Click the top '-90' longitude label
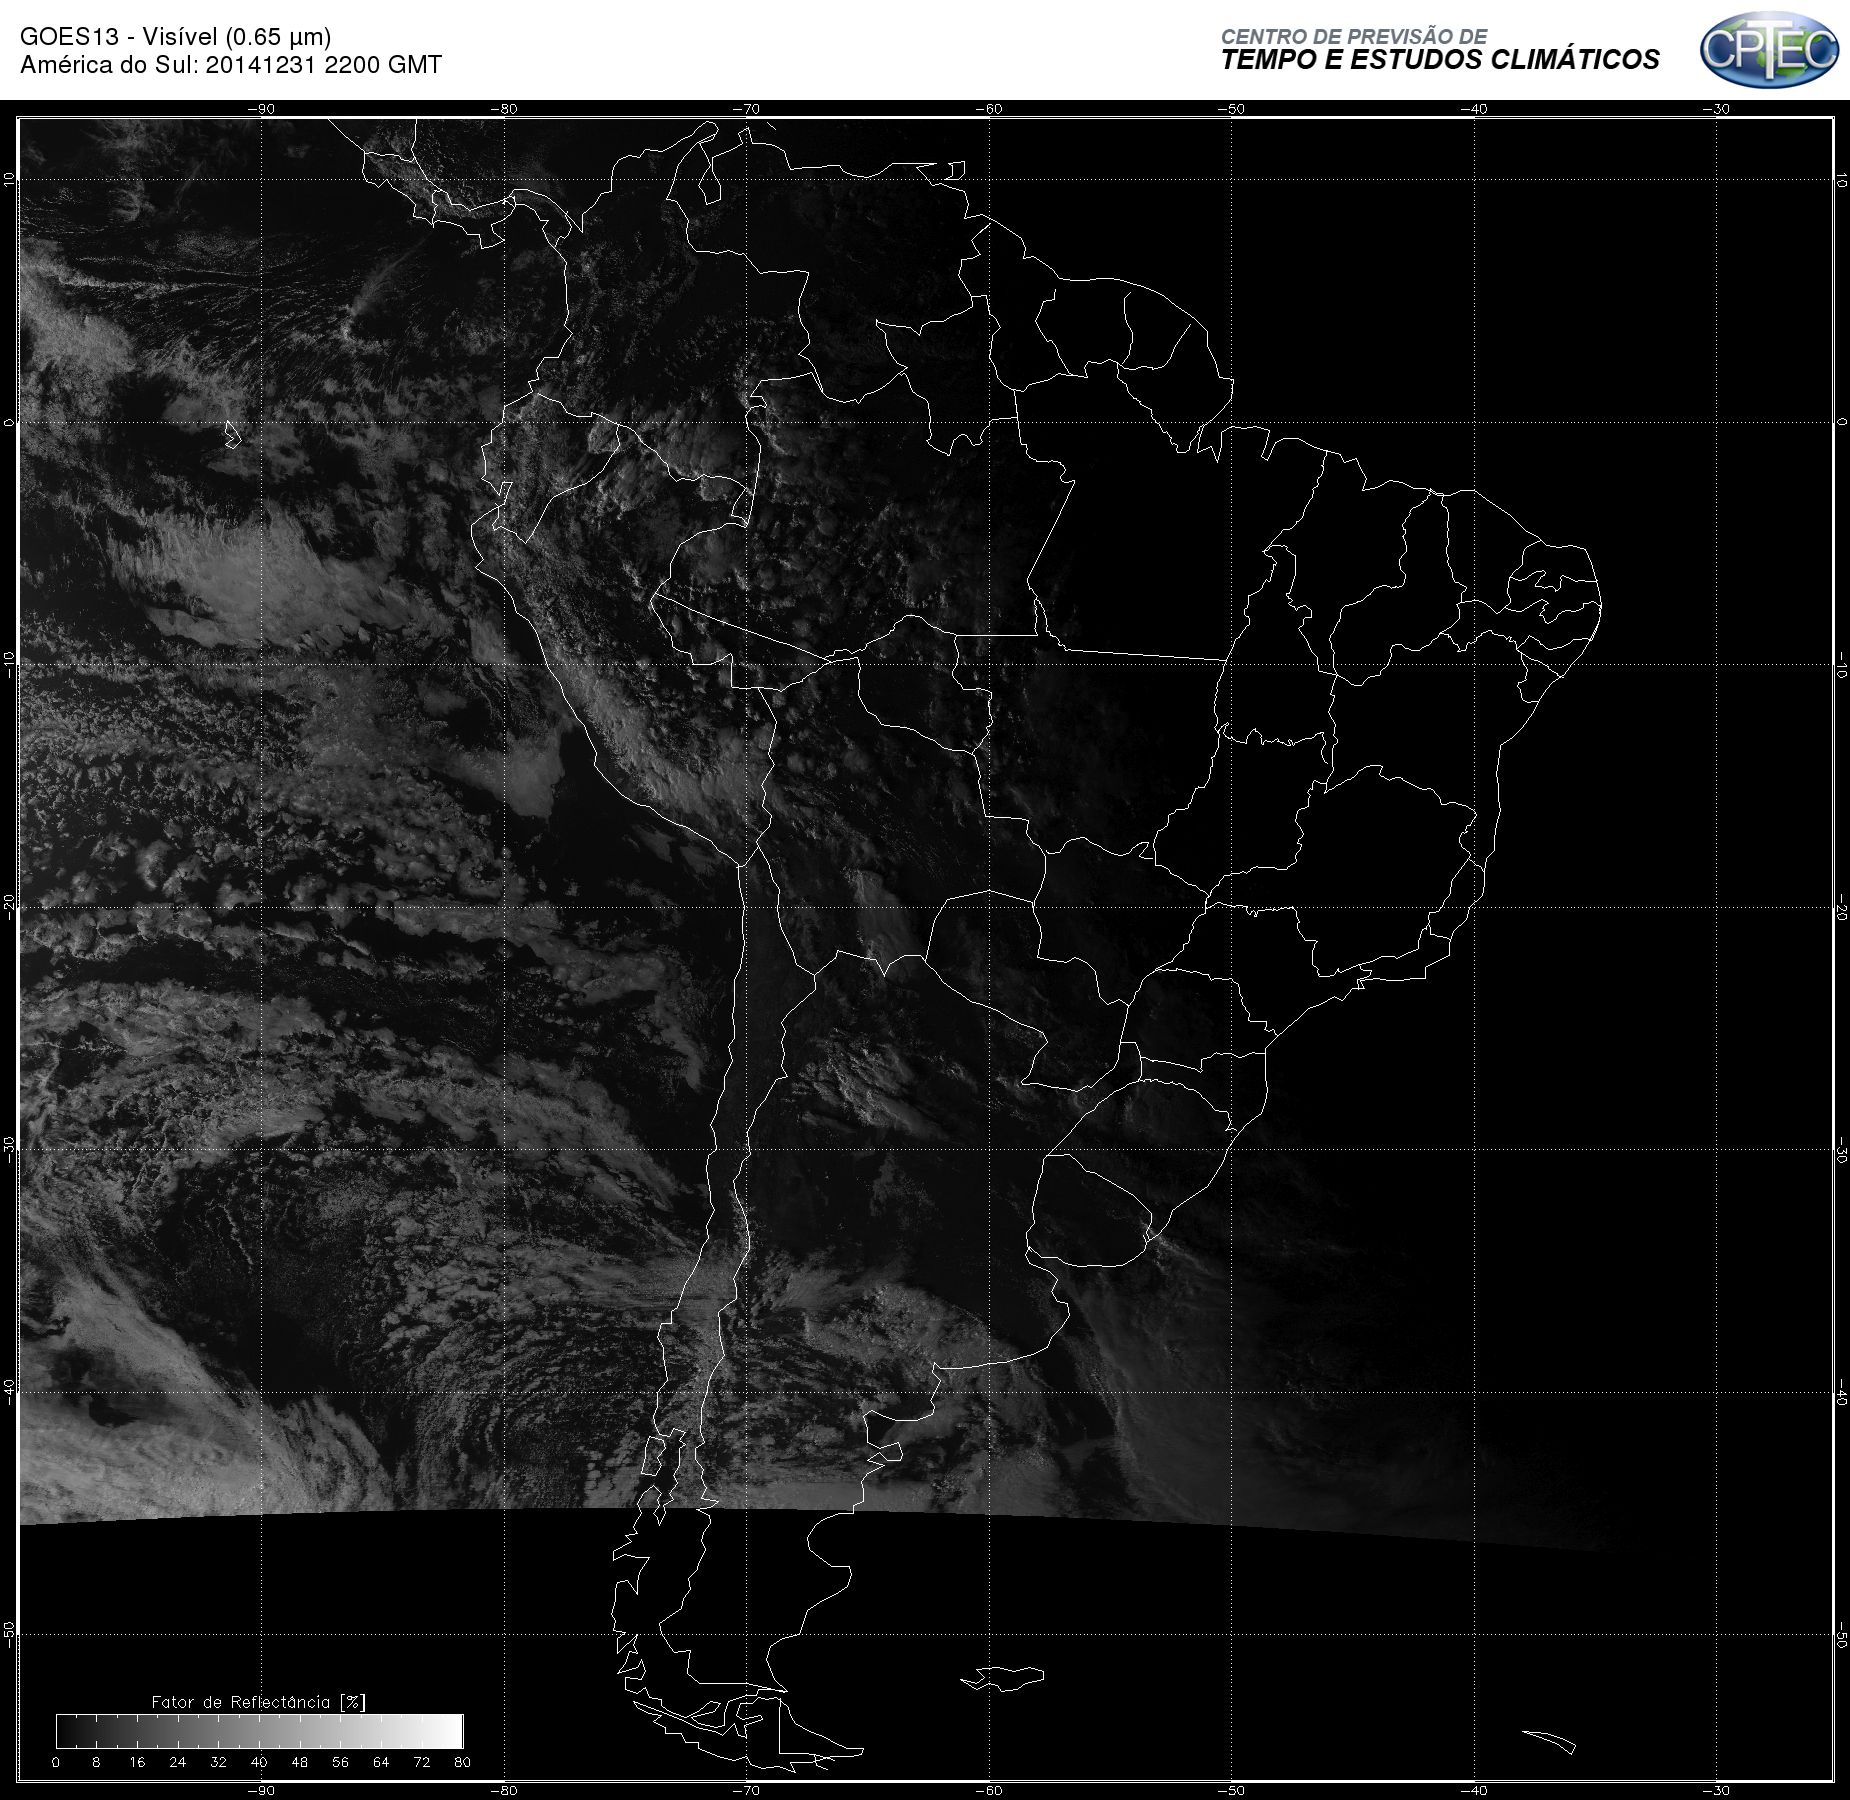This screenshot has height=1800, width=1850. [260, 109]
